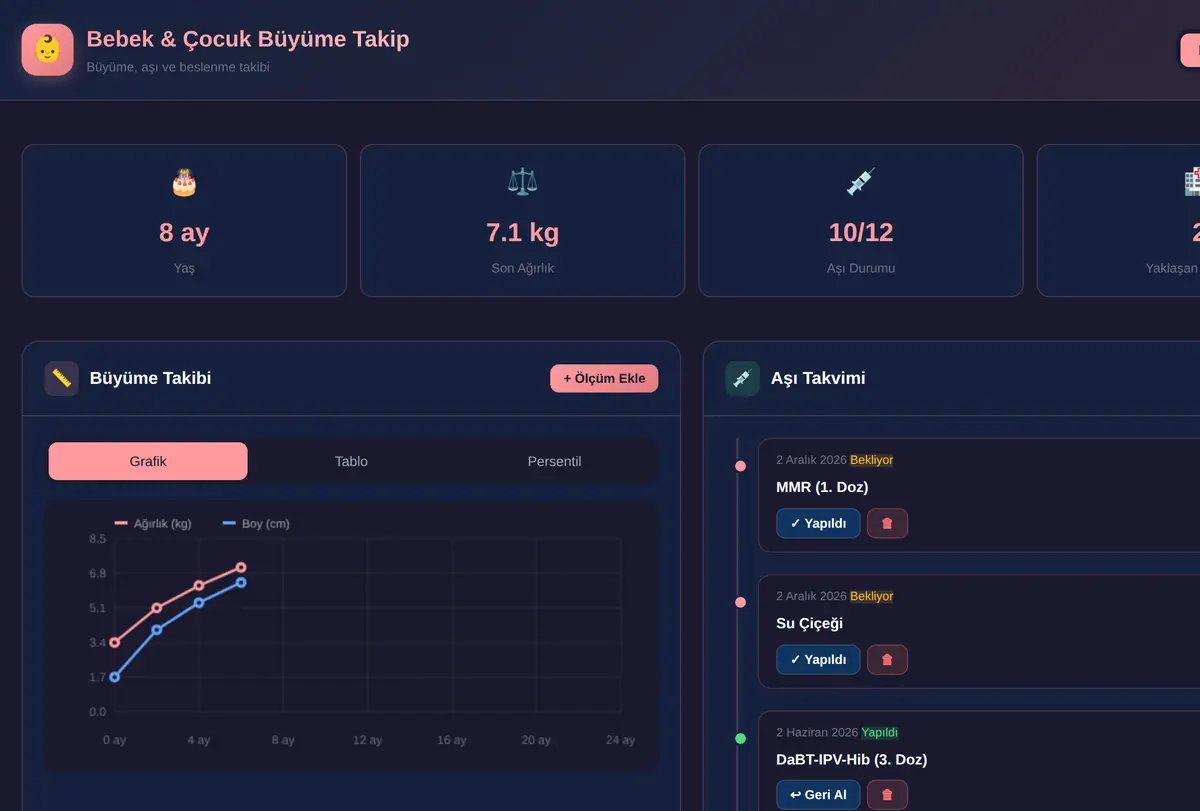Click the "Su Çiçeği" vaccine name
Image resolution: width=1200 pixels, height=811 pixels.
(x=809, y=623)
